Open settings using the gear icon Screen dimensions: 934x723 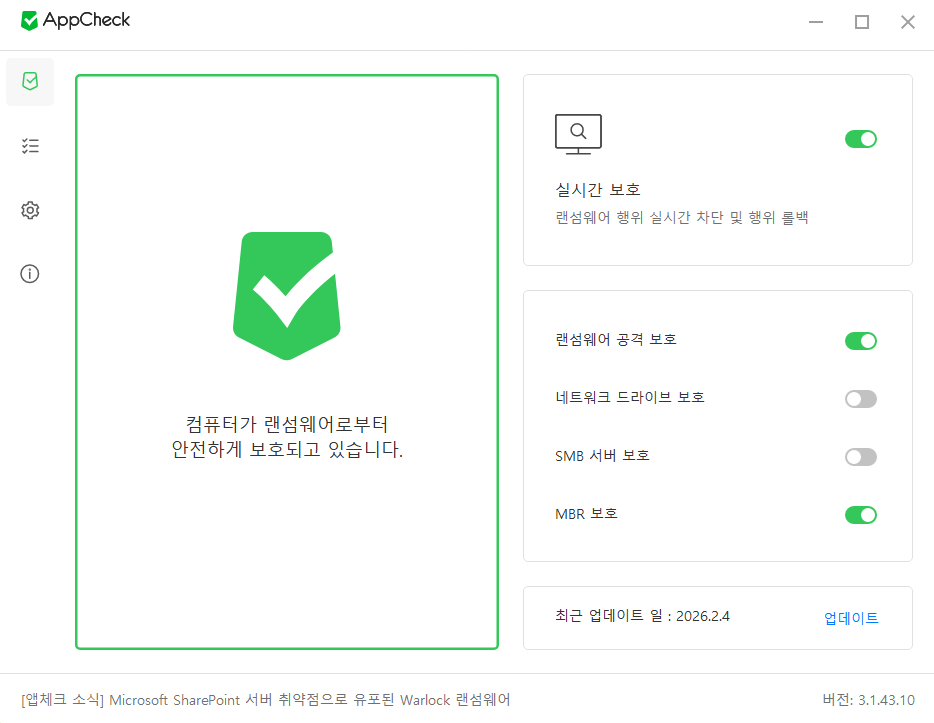pos(30,210)
